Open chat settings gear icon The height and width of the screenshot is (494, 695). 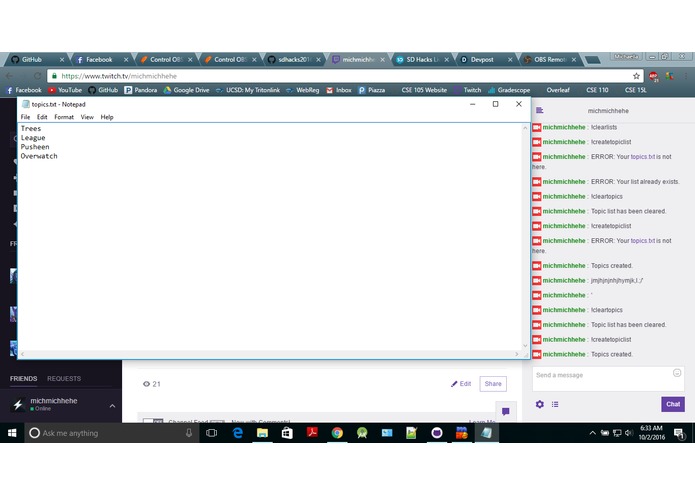[x=539, y=404]
